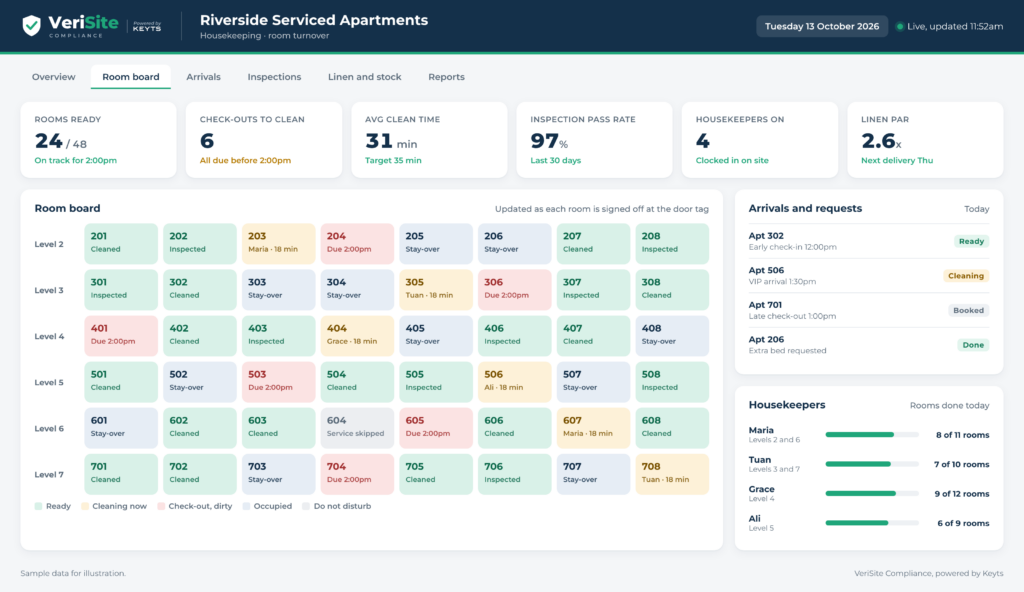Click the green live status dot
The image size is (1024, 592).
click(899, 27)
